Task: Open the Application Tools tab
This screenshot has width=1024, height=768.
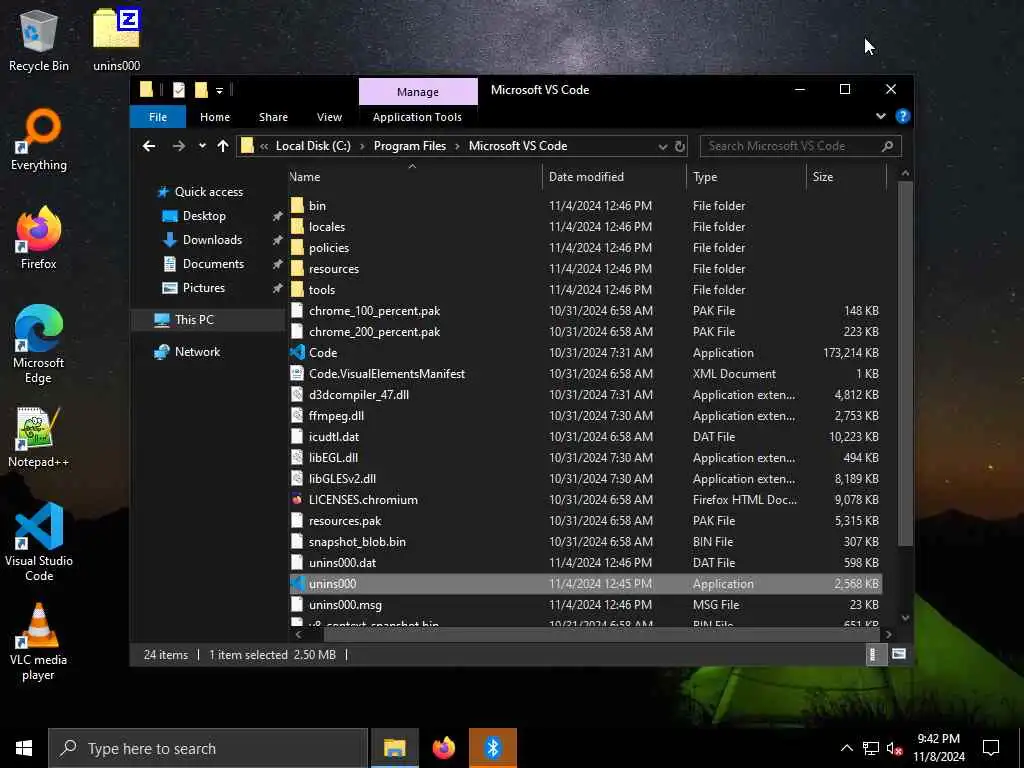Action: [417, 117]
